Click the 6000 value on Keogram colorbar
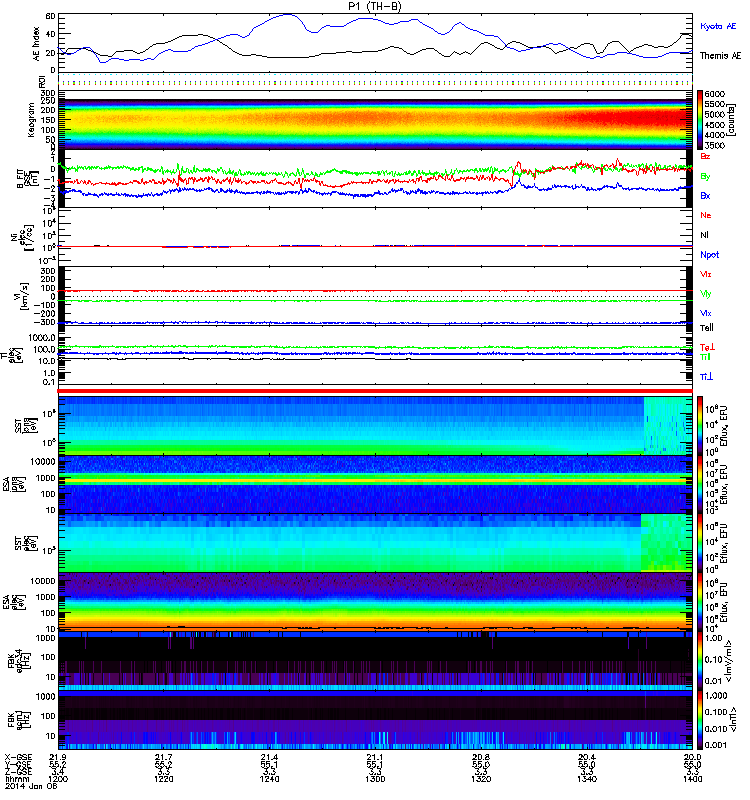750x800 pixels. (714, 94)
